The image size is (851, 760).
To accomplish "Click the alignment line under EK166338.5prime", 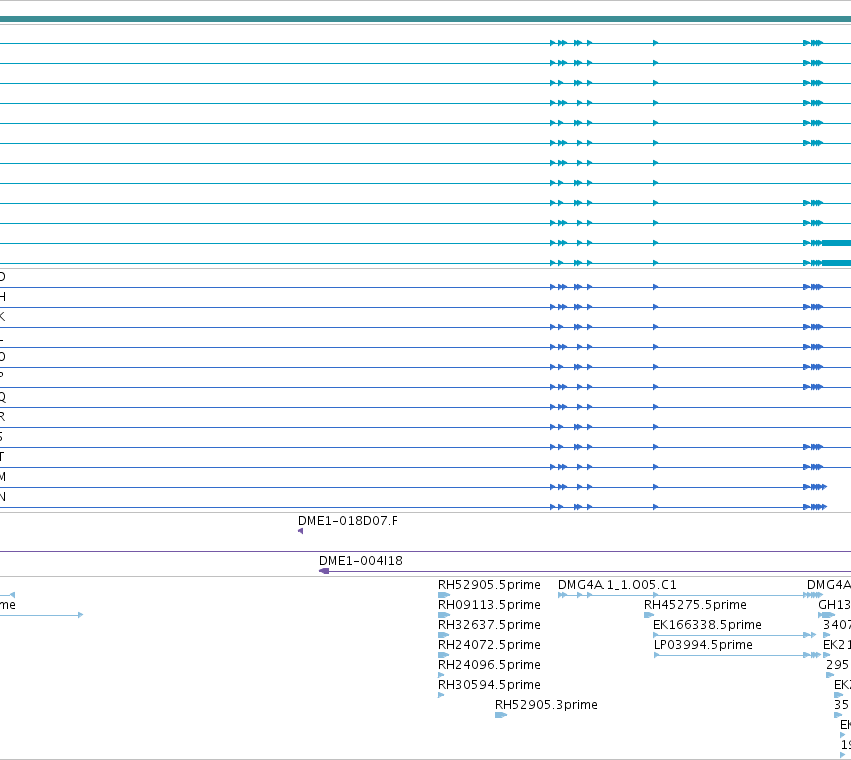I will (734, 635).
